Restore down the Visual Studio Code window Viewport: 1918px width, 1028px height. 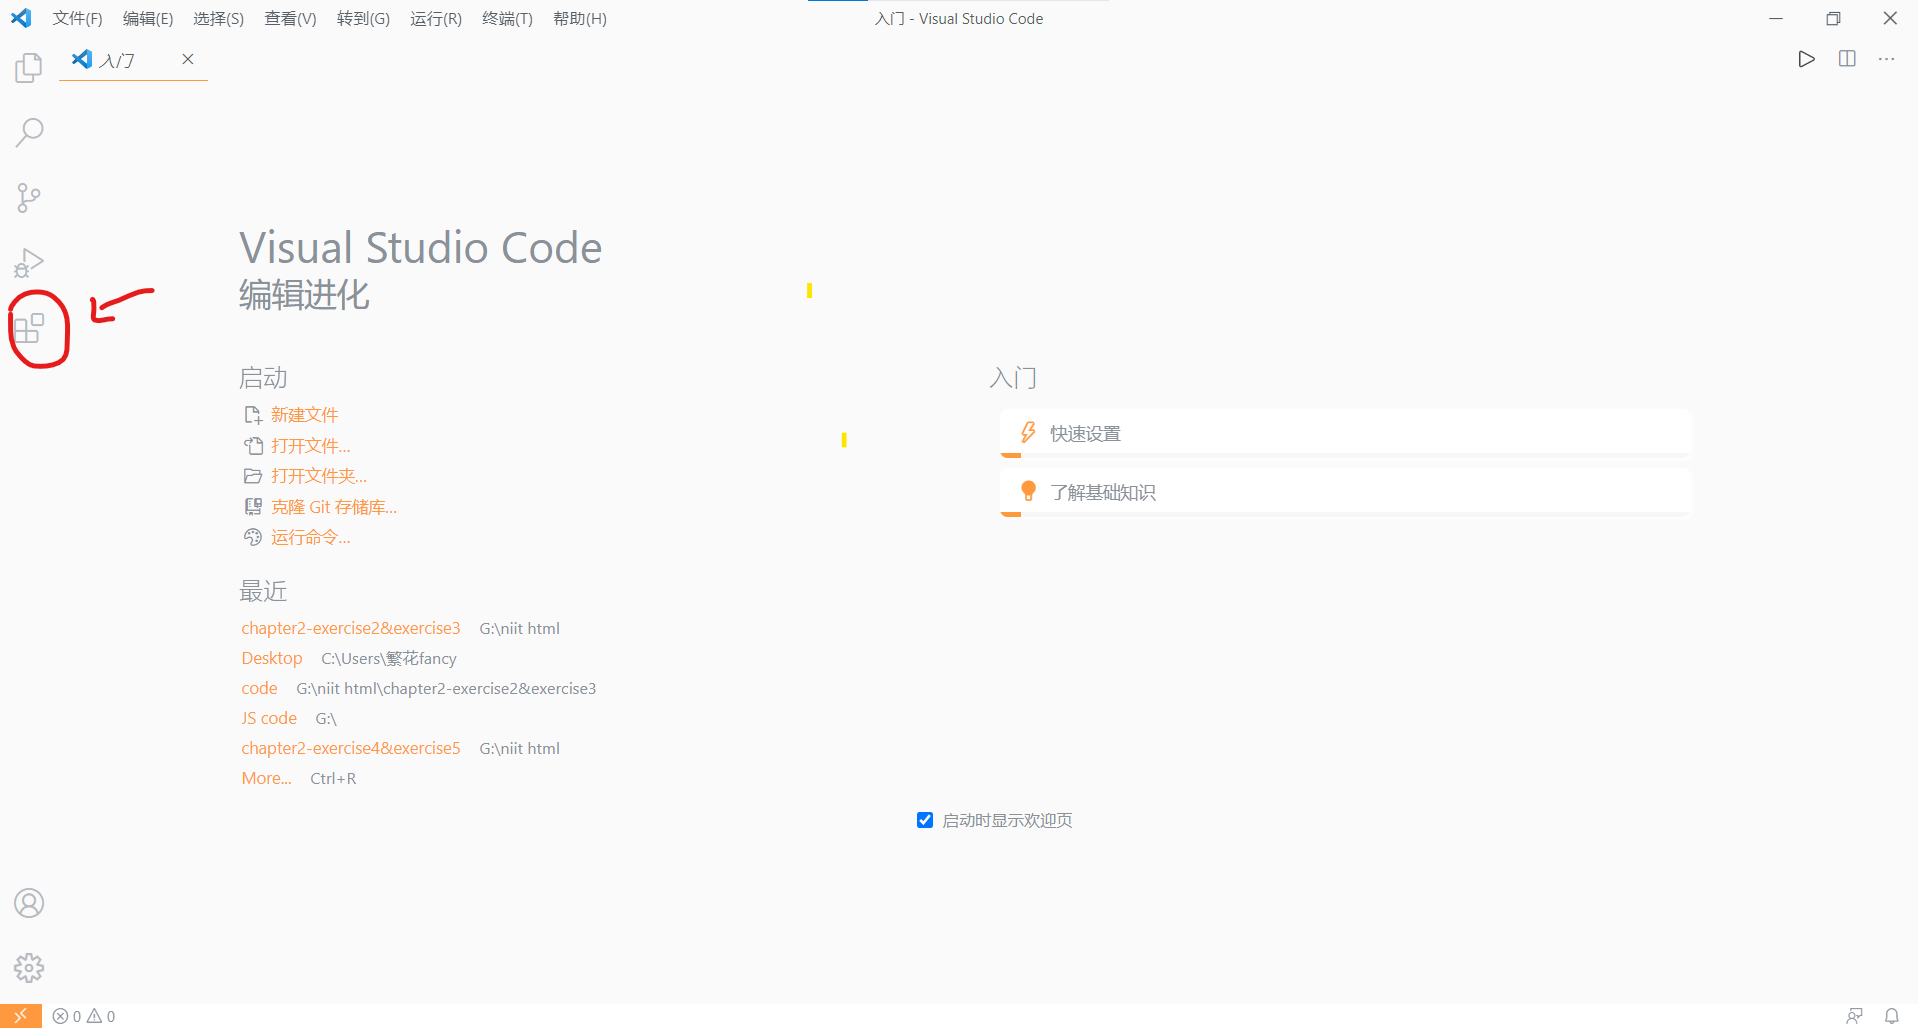(x=1833, y=19)
